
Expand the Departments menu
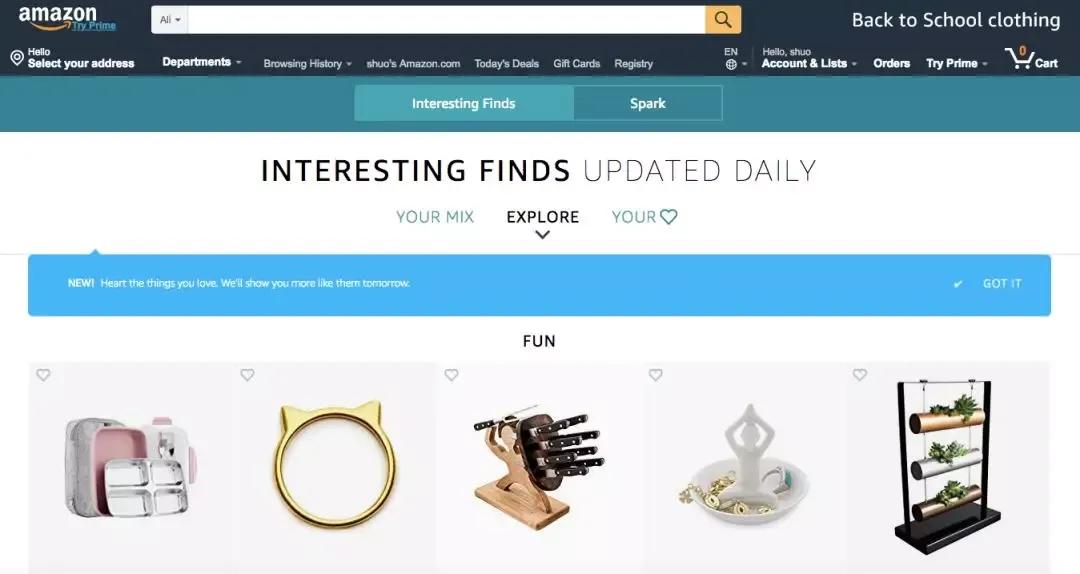[x=202, y=62]
